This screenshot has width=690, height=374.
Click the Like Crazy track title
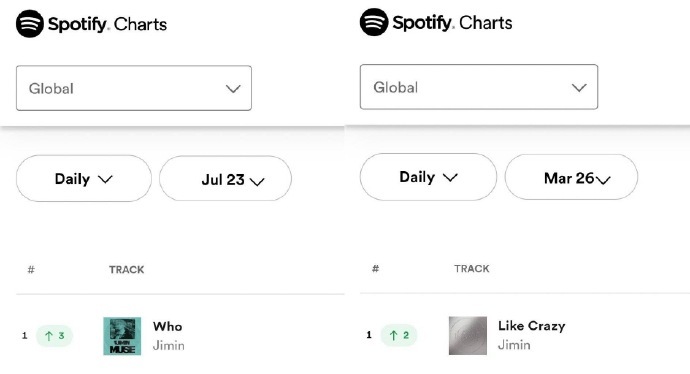point(532,326)
